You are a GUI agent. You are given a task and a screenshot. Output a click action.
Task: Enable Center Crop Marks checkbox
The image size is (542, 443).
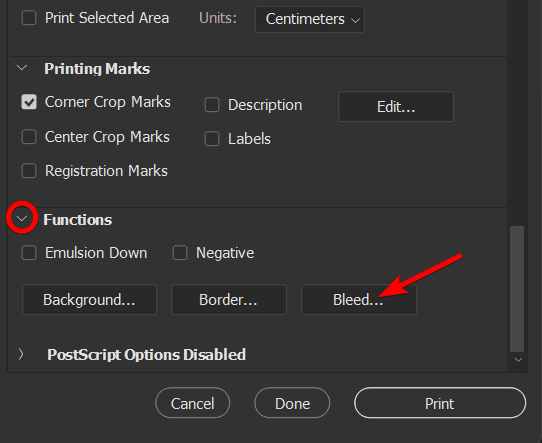pyautogui.click(x=29, y=137)
